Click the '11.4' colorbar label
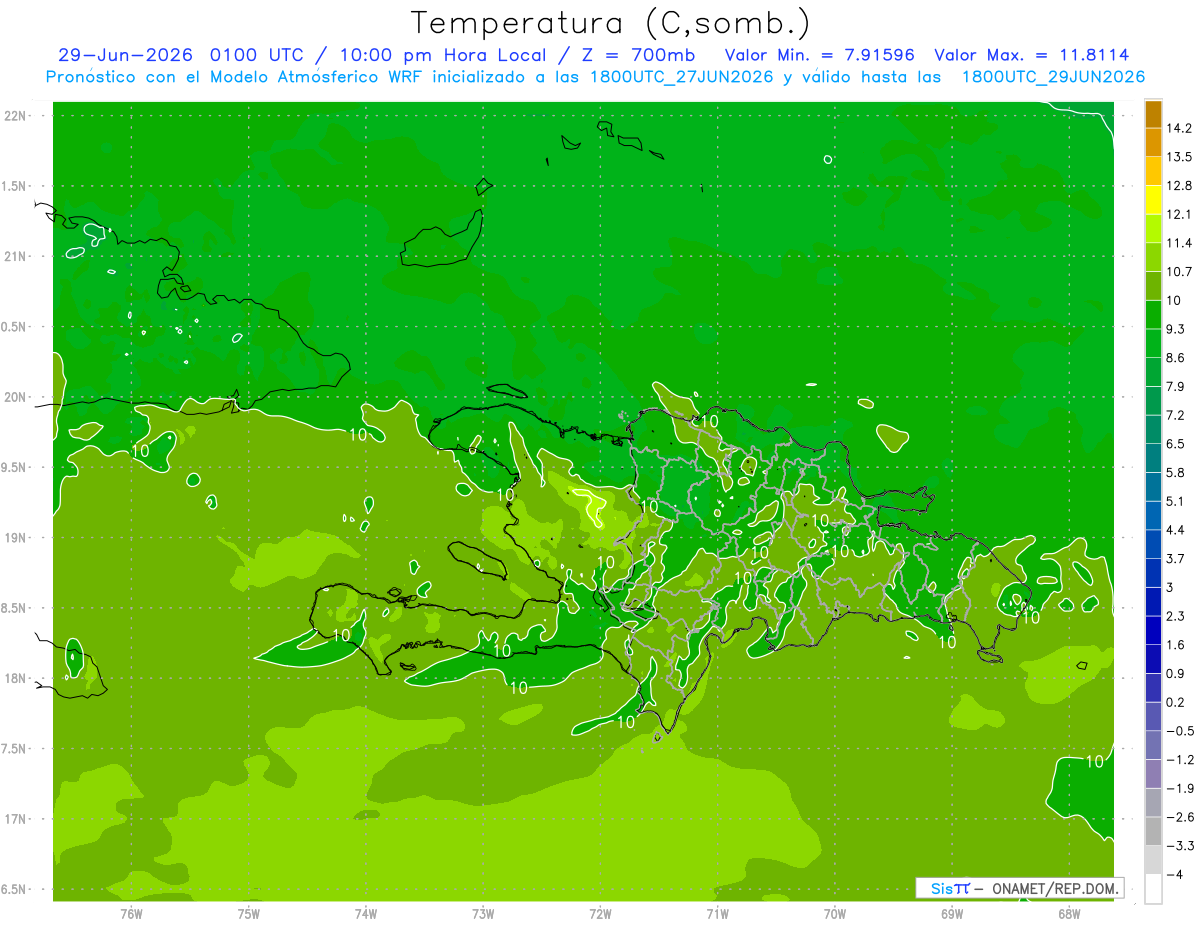Viewport: 1200px width, 927px height. (1180, 243)
